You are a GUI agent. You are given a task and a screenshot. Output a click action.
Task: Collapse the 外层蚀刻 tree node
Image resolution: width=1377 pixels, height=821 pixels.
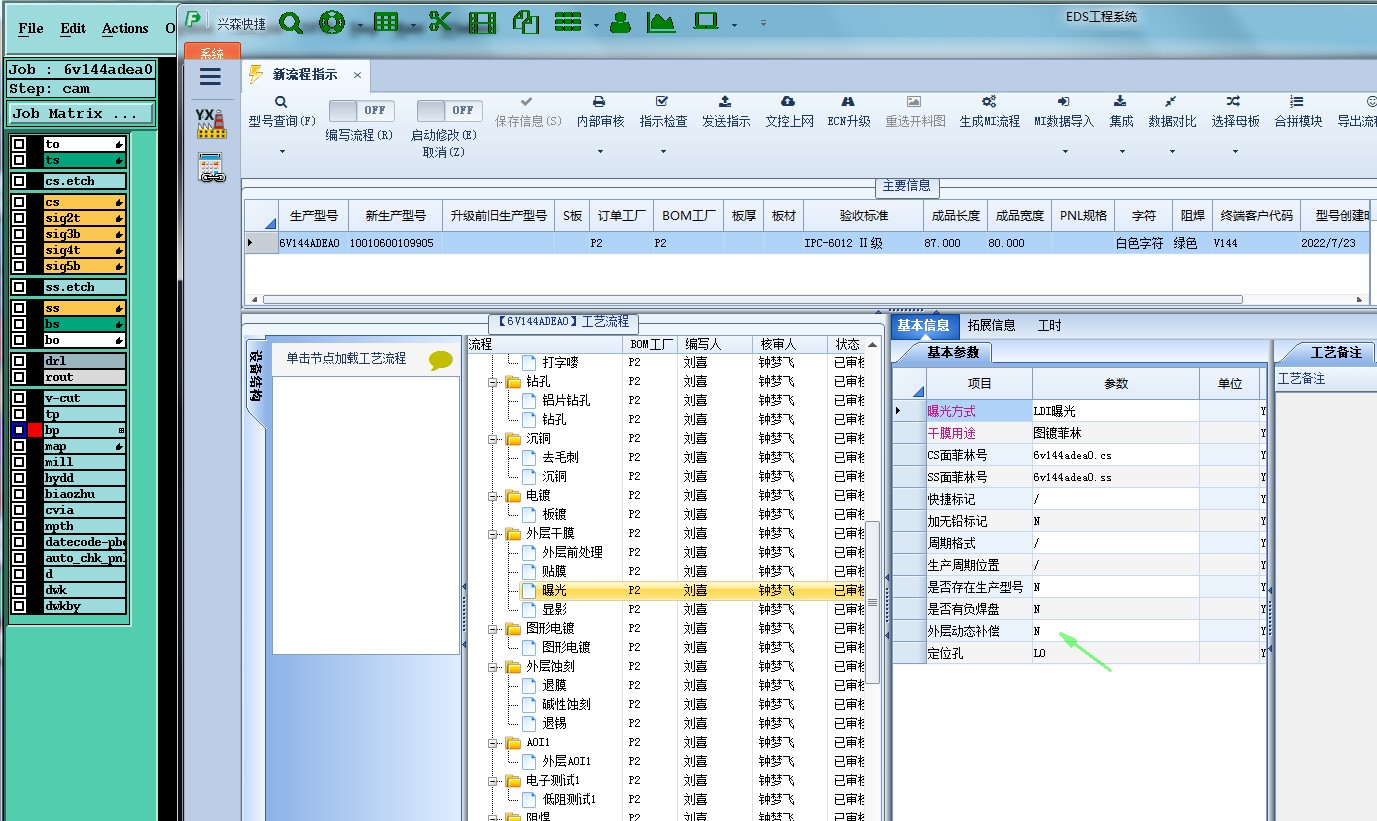(493, 667)
